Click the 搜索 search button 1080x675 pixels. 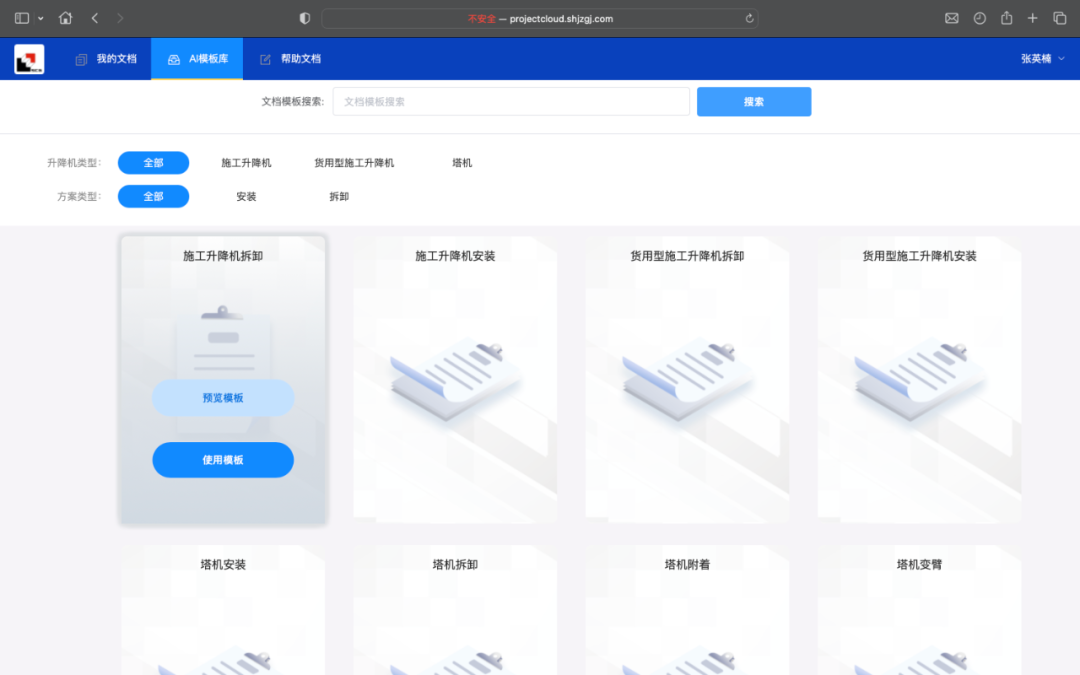[754, 101]
